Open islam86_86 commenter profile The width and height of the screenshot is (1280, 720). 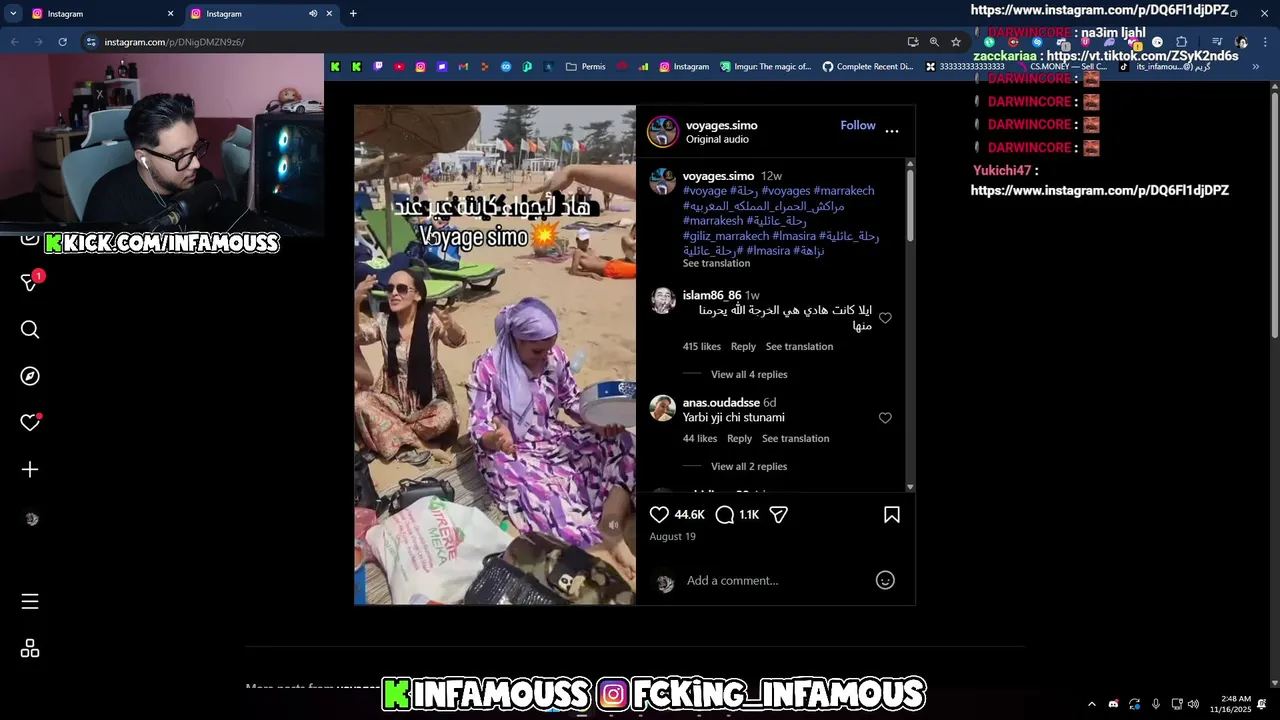pos(712,295)
